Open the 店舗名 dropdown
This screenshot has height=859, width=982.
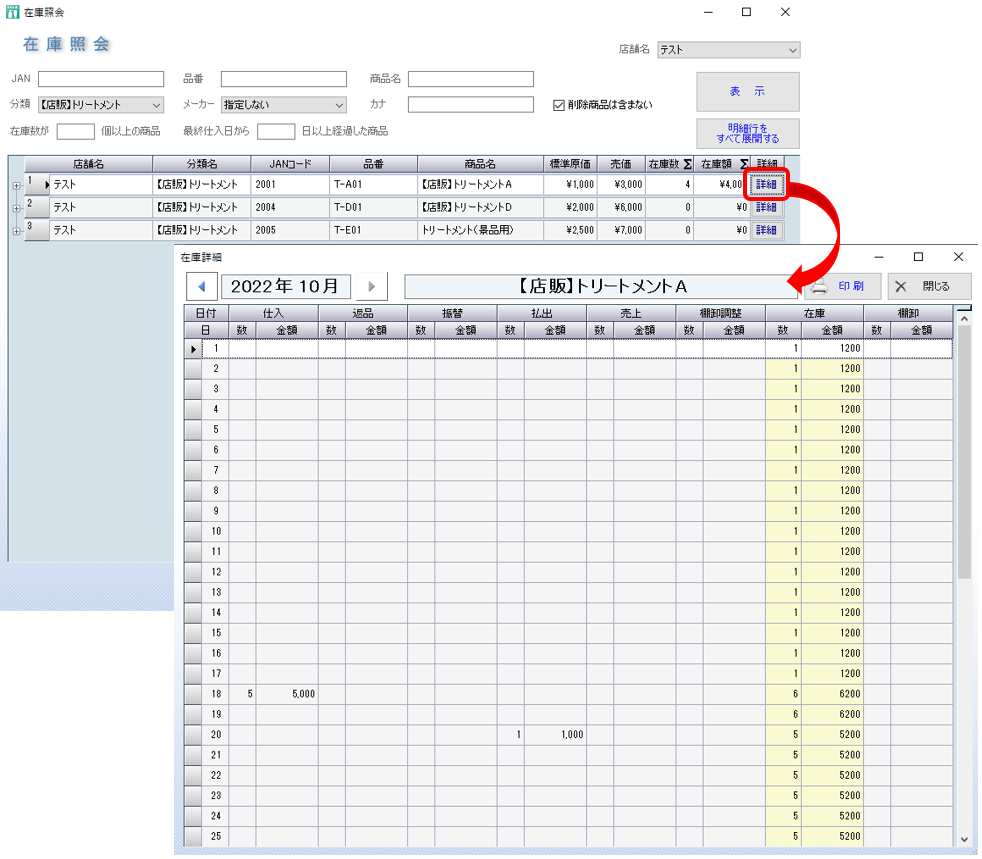pyautogui.click(x=792, y=50)
